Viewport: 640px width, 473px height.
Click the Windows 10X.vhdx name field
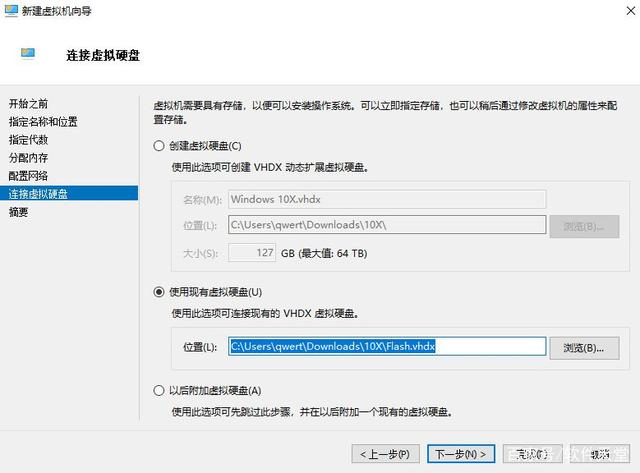pos(387,200)
